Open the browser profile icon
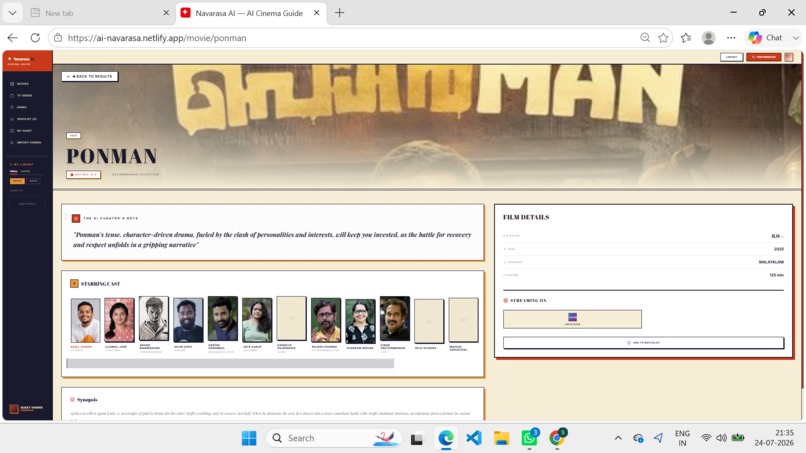 [x=708, y=38]
